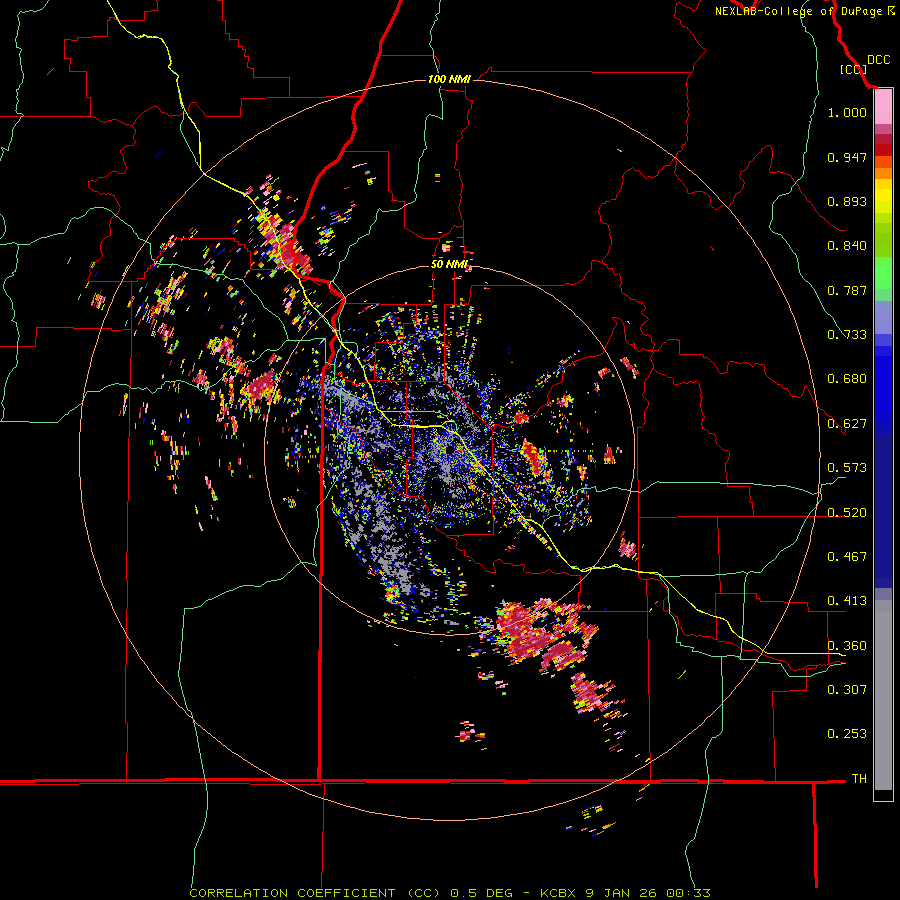Click the 0.307 legend value
900x900 pixels.
pyautogui.click(x=847, y=689)
